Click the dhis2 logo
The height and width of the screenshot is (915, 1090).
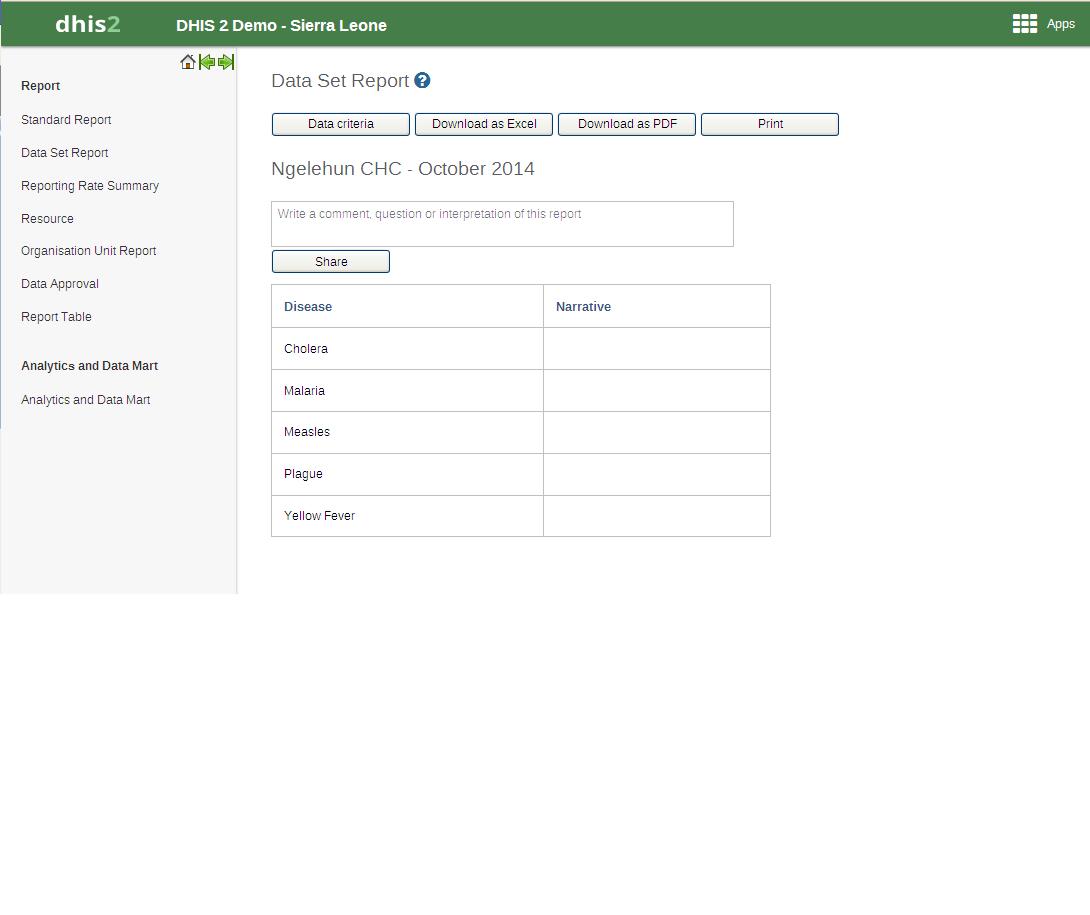(88, 24)
